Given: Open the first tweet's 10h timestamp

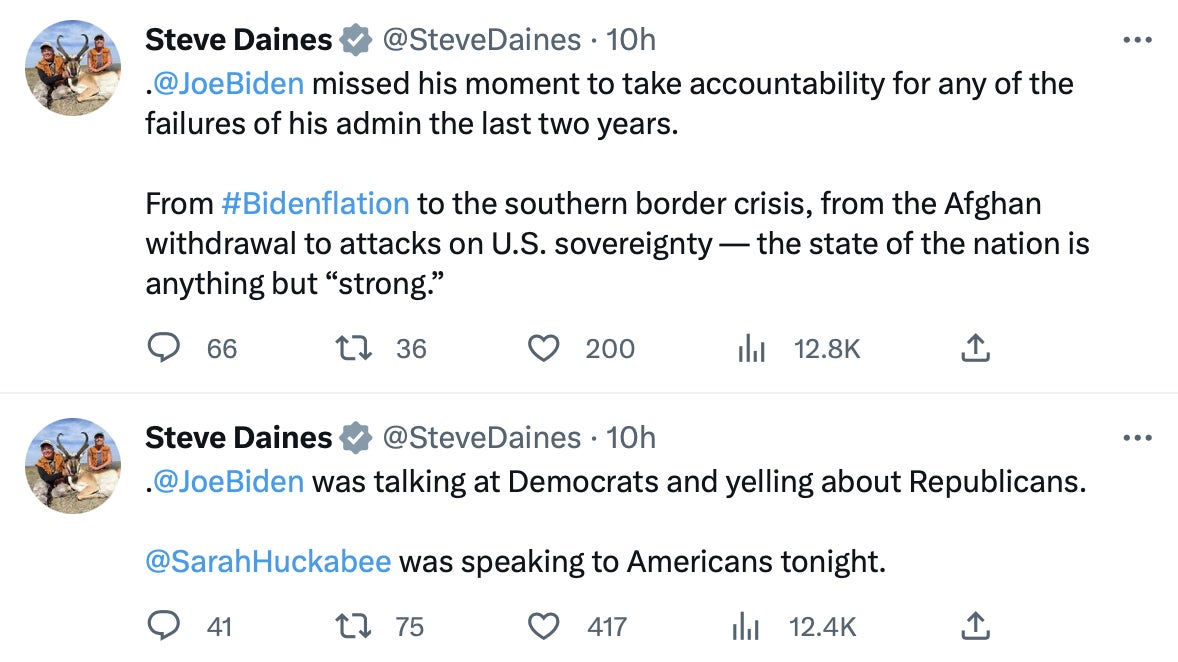Looking at the screenshot, I should point(632,40).
